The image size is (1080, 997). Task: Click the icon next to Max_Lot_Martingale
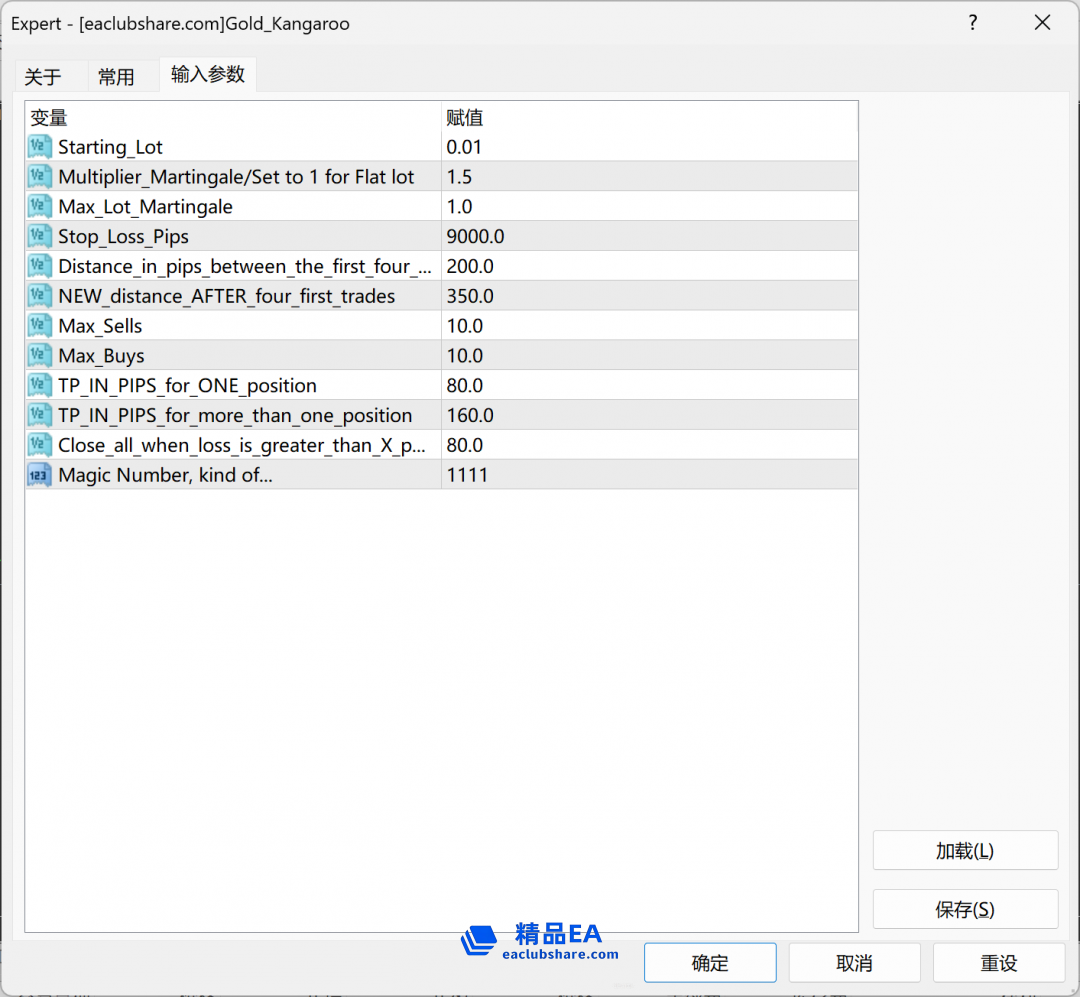(x=40, y=207)
